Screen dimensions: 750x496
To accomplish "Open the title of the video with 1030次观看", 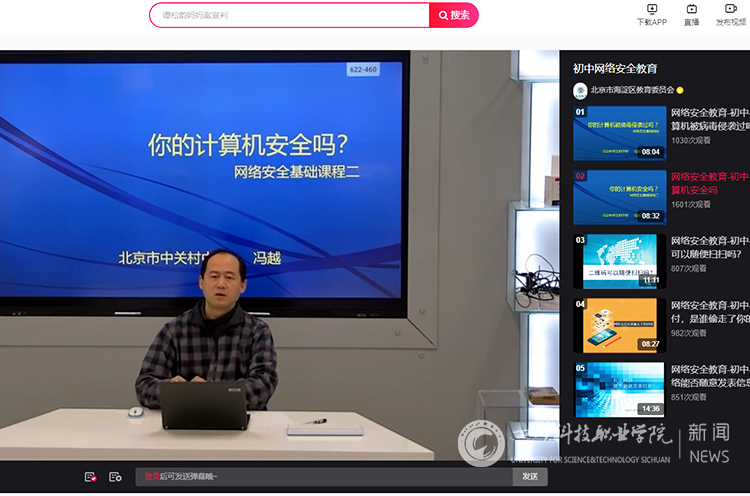I will (710, 119).
